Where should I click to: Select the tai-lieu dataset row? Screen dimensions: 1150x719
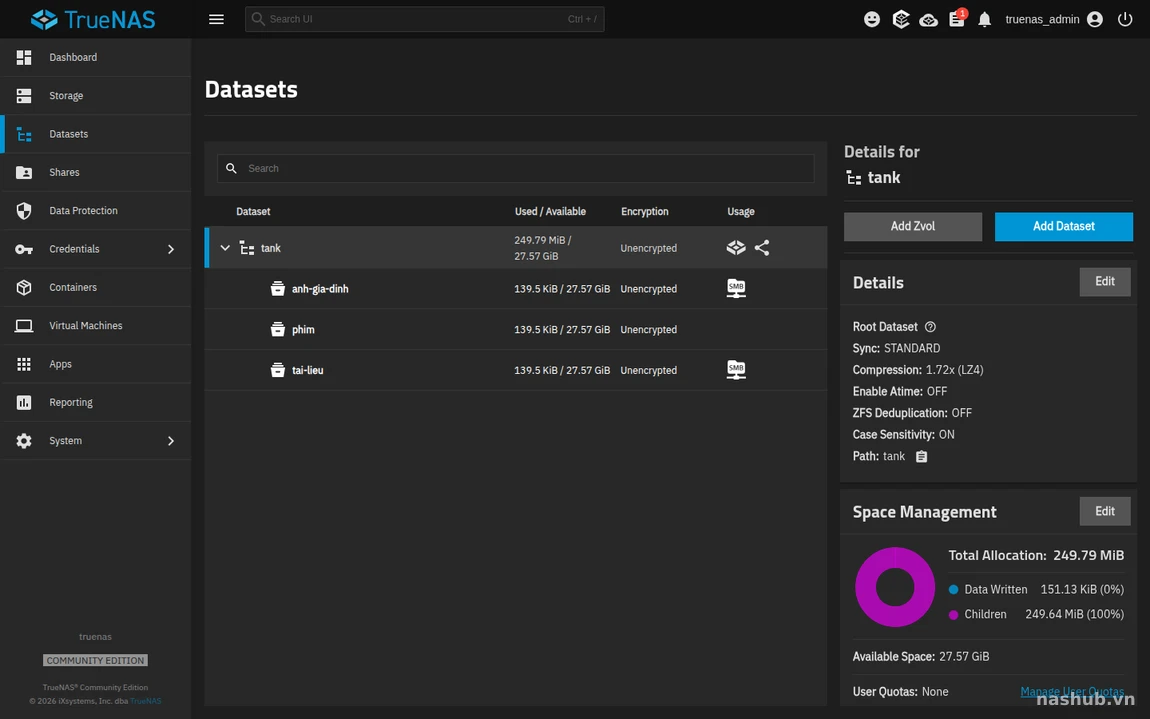tap(516, 370)
